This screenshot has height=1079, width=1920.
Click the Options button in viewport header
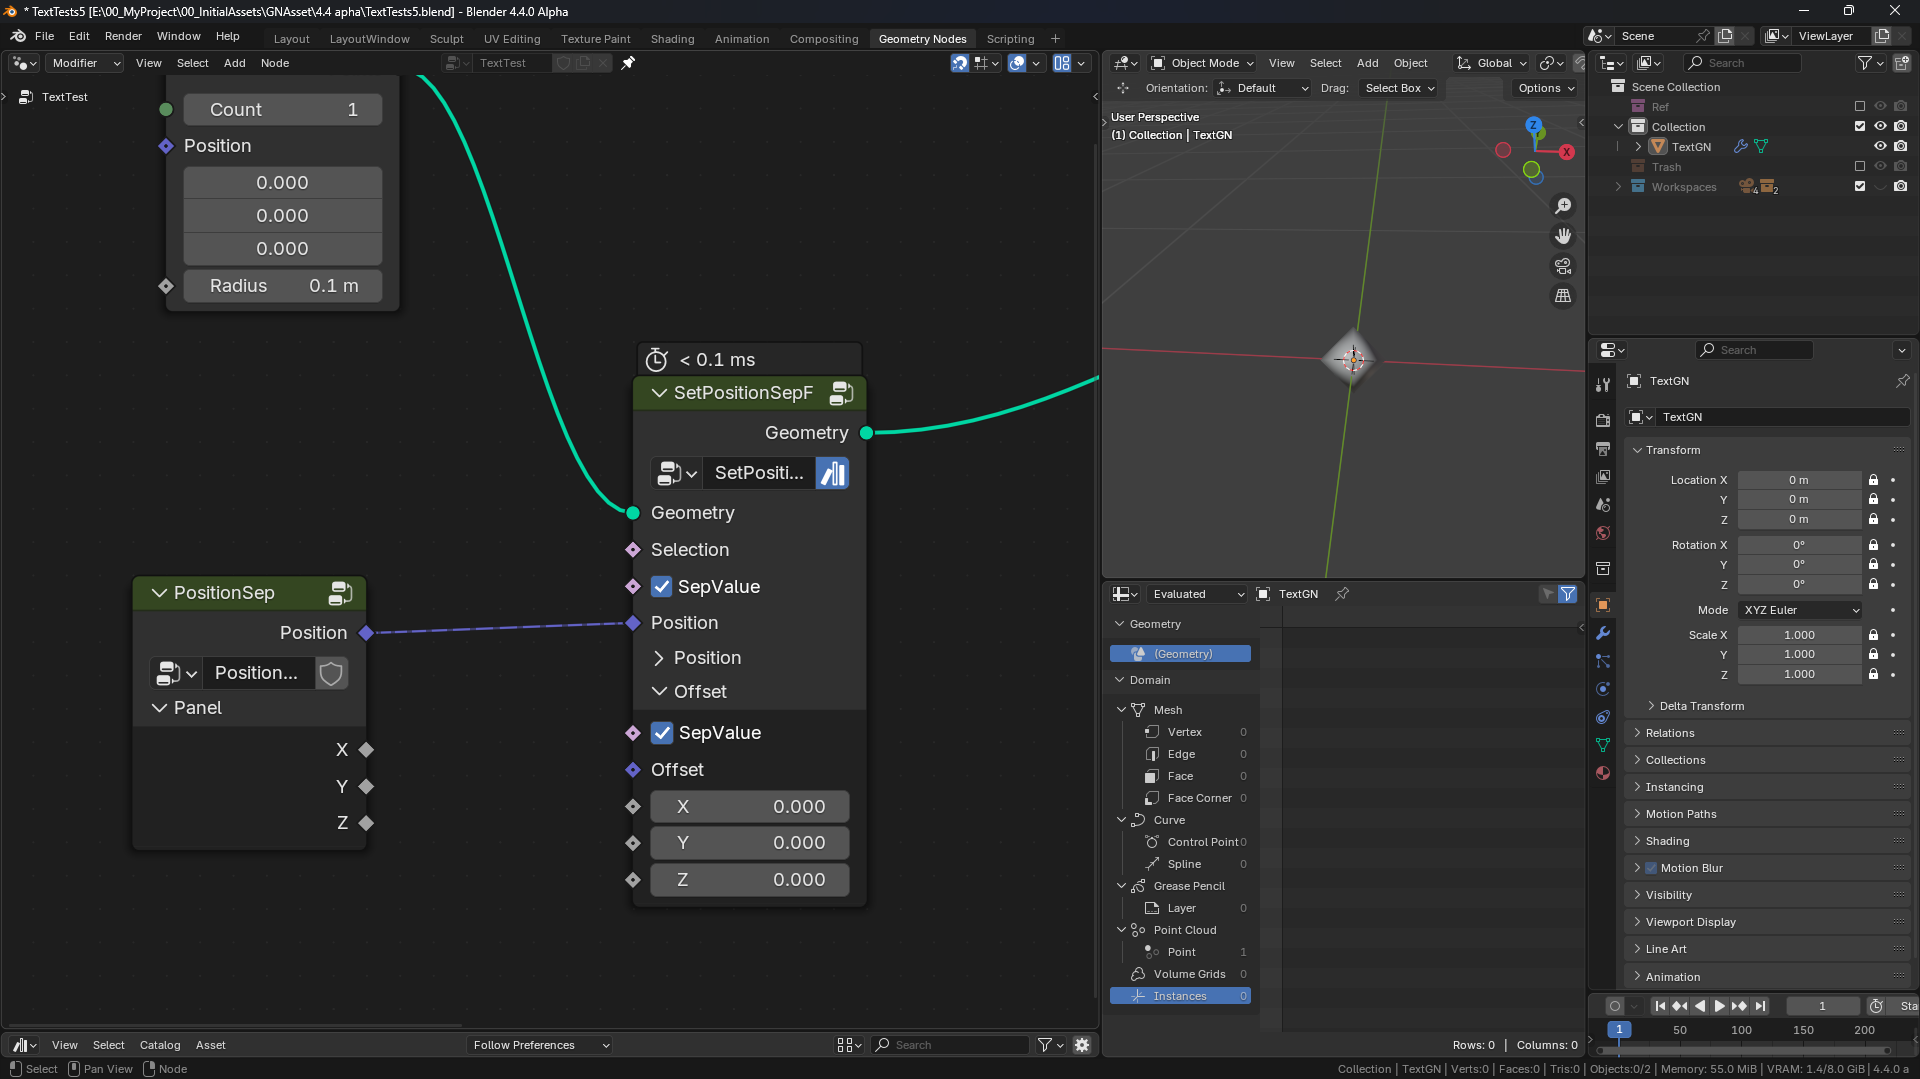coord(1545,88)
